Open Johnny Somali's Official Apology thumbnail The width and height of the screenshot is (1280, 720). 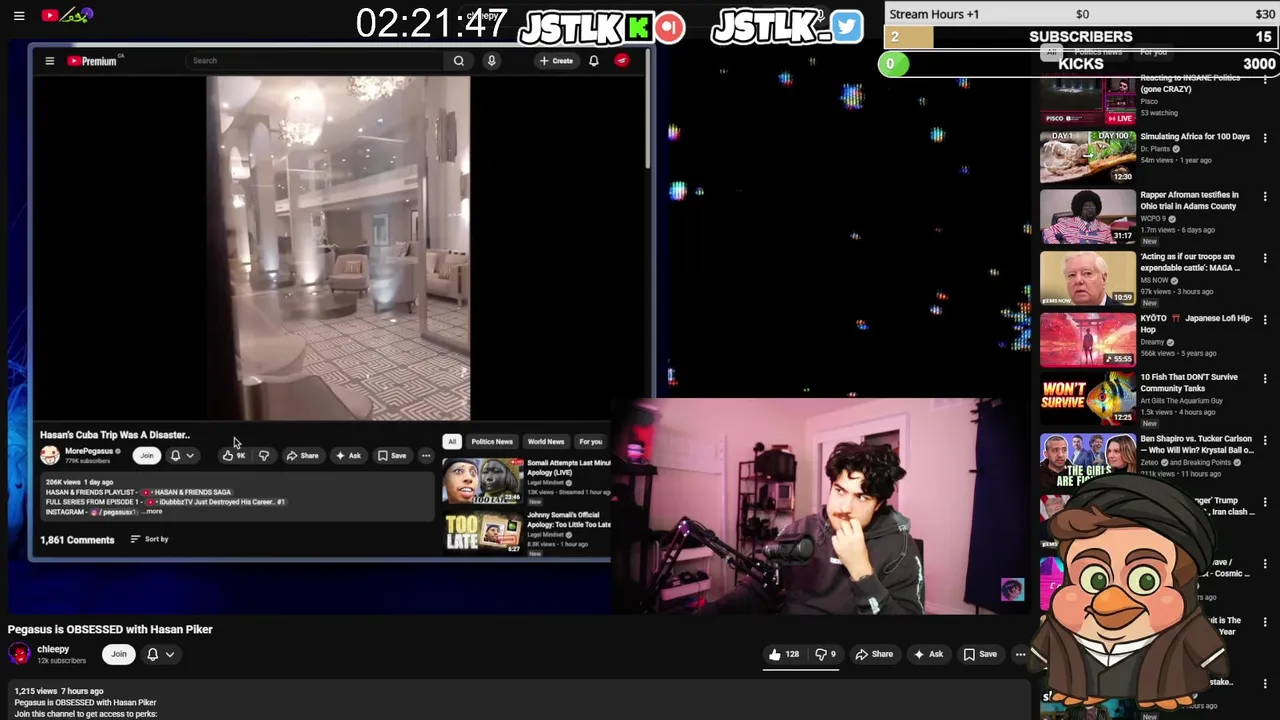pyautogui.click(x=482, y=533)
